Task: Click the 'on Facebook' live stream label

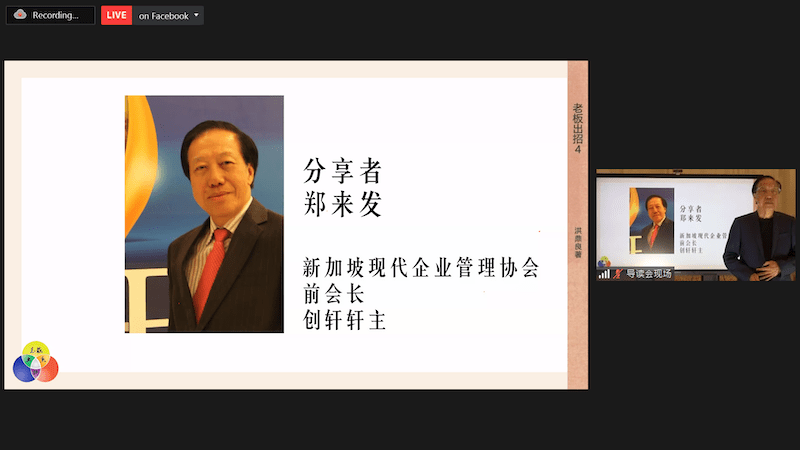Action: (163, 15)
